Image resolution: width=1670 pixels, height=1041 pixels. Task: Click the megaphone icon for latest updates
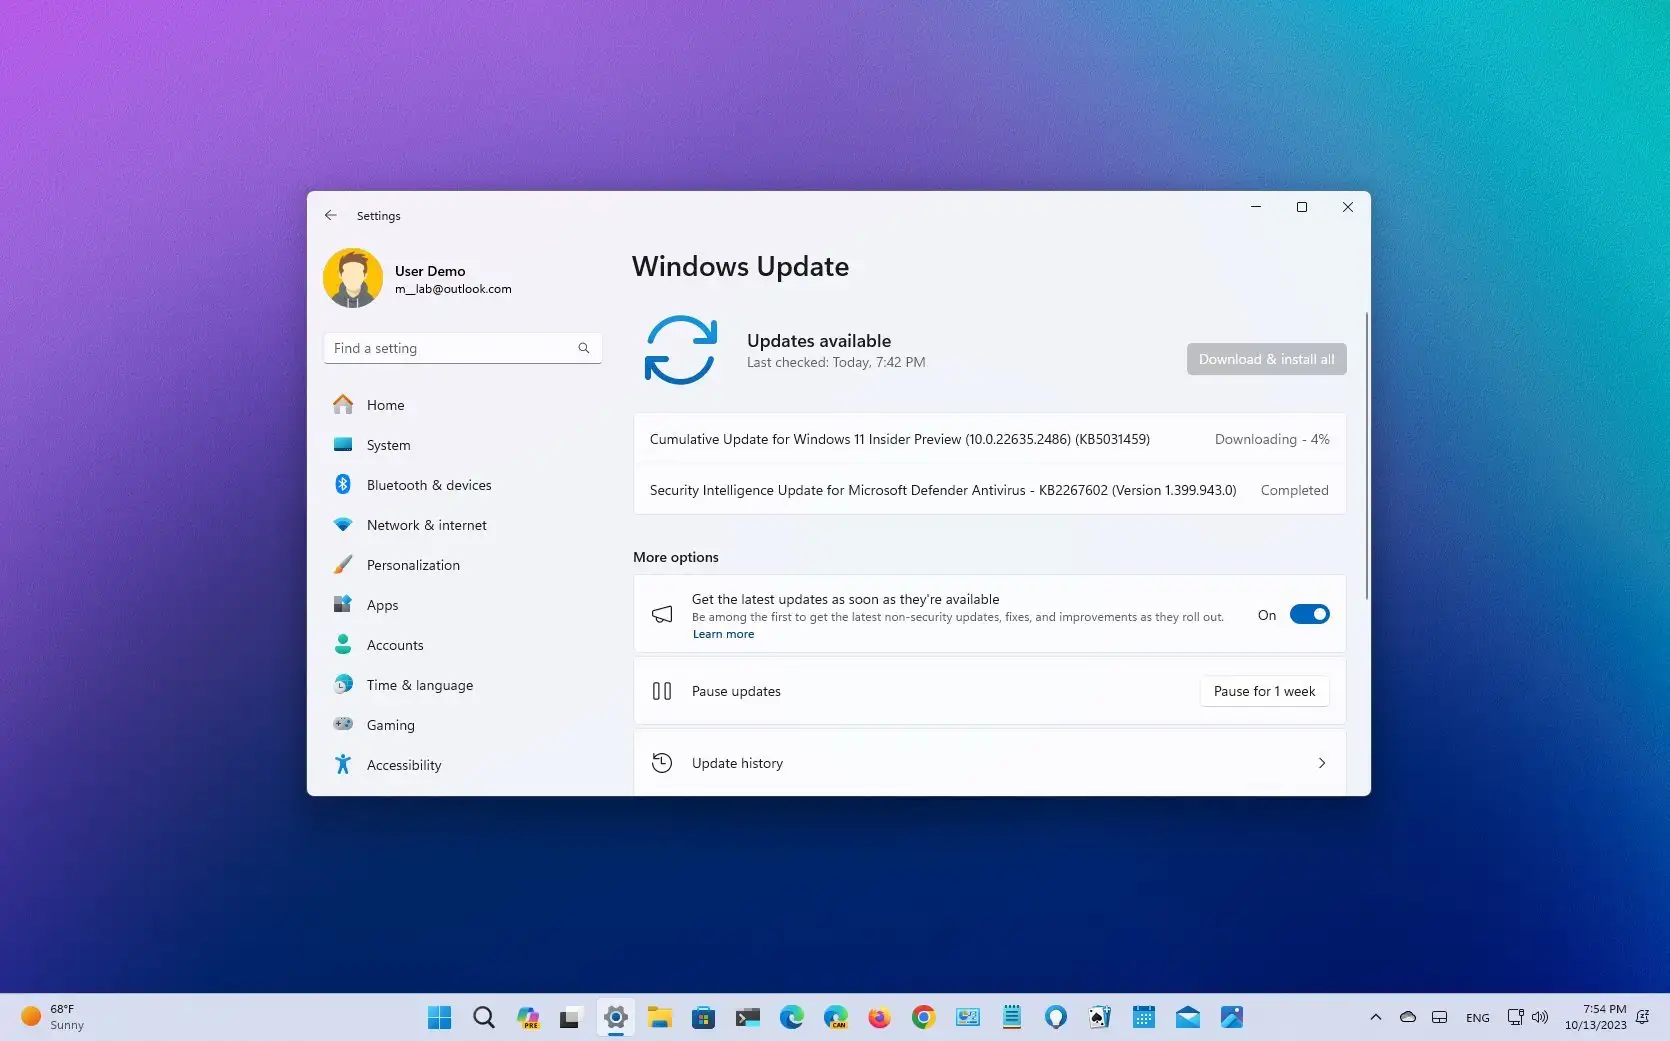pyautogui.click(x=662, y=614)
